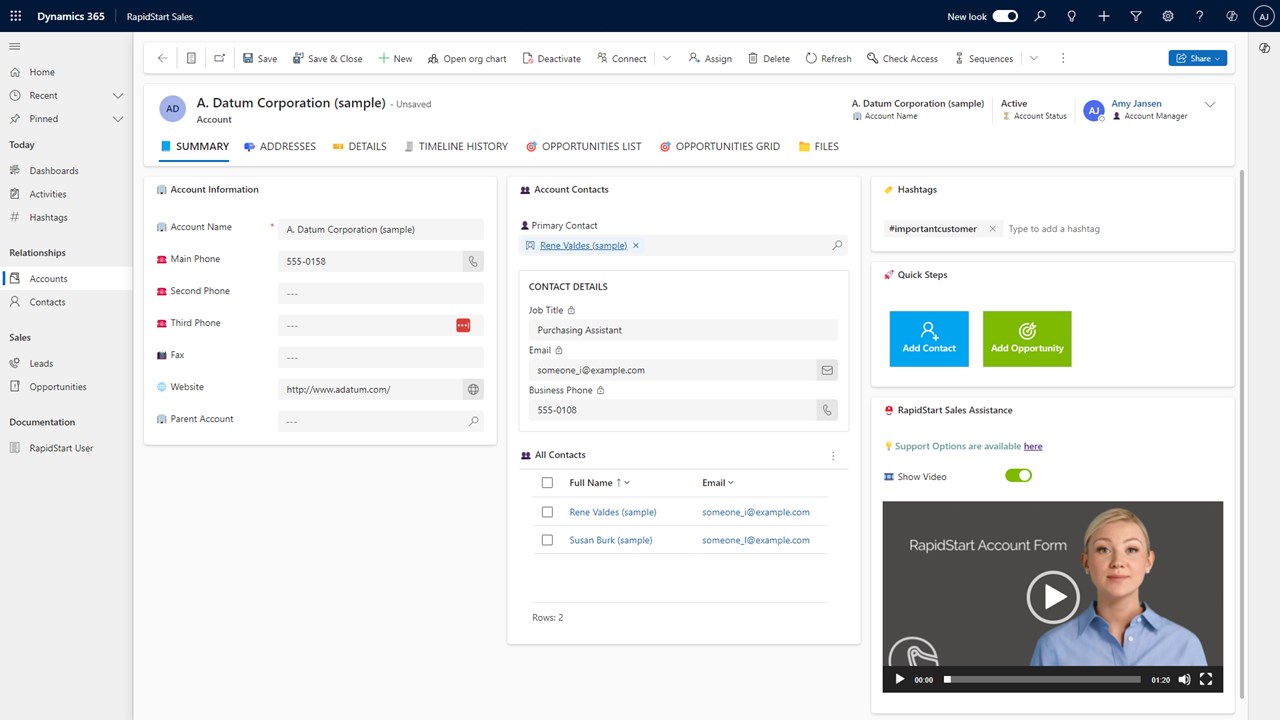The image size is (1280, 720).
Task: Click the Add Opportunity quick step
Action: (x=1027, y=339)
